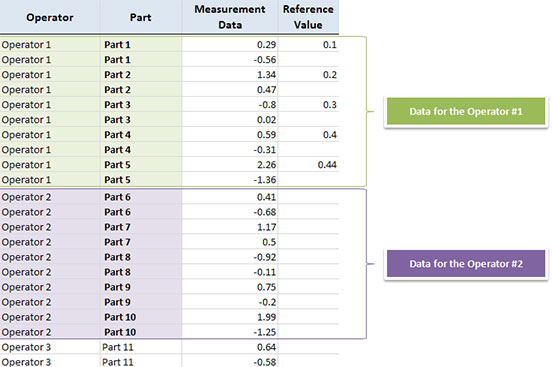This screenshot has height=367, width=552.
Task: Click Part 7 cell in the 0.5 row
Action: pos(141,242)
